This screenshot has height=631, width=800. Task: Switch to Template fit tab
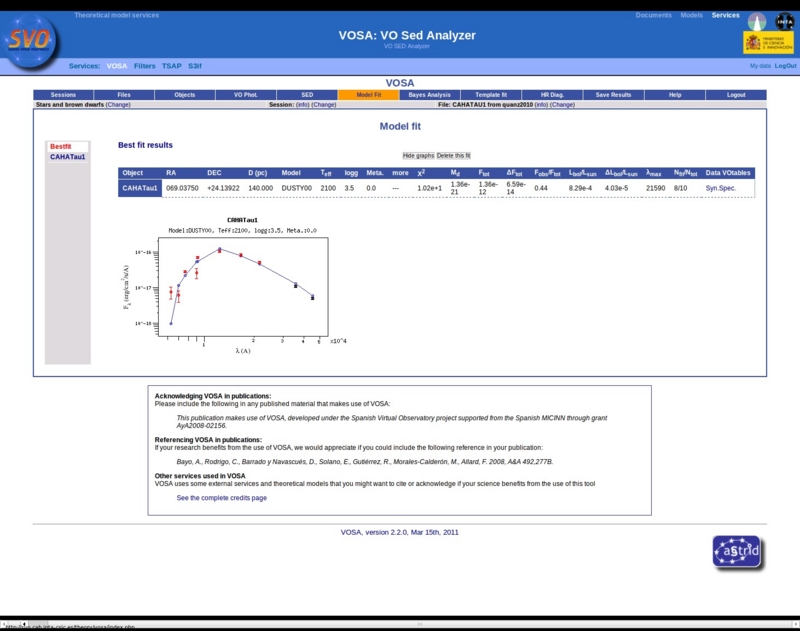click(491, 95)
